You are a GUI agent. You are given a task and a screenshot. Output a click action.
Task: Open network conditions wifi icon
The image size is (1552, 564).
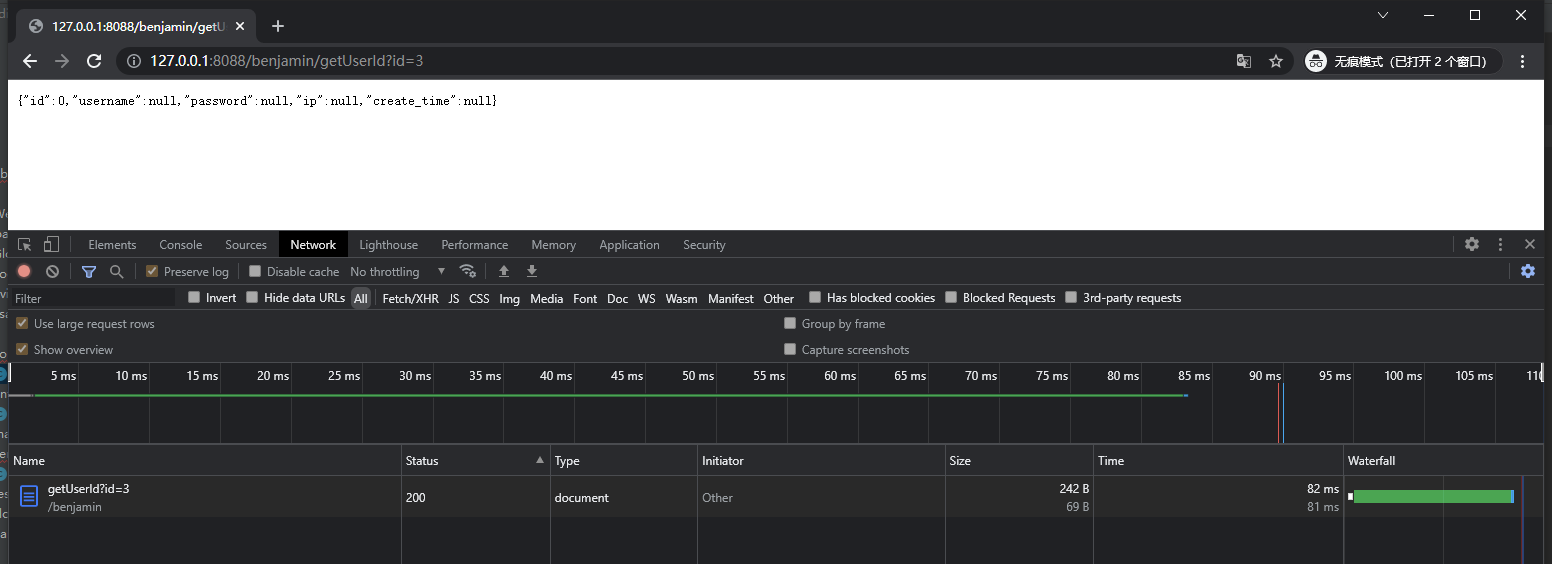pyautogui.click(x=467, y=271)
